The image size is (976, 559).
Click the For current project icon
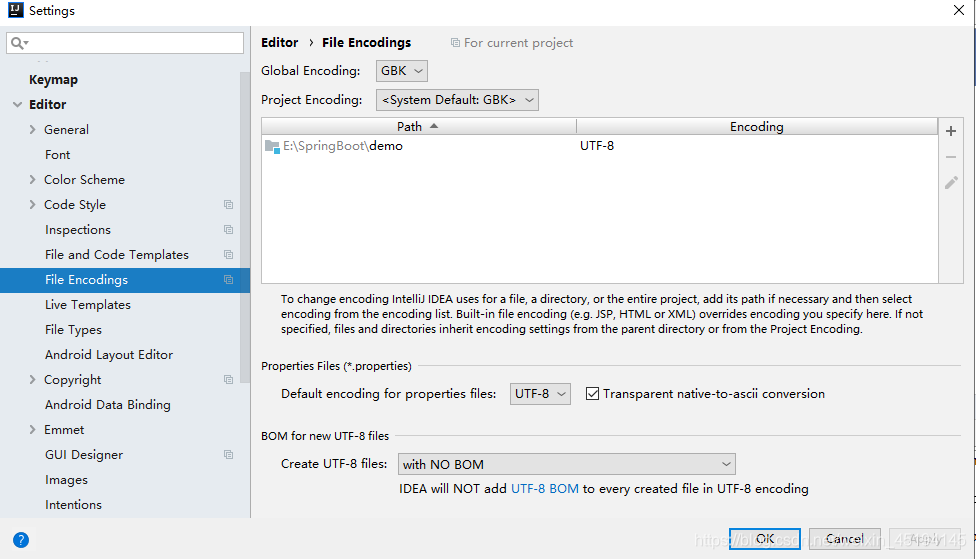click(x=455, y=43)
